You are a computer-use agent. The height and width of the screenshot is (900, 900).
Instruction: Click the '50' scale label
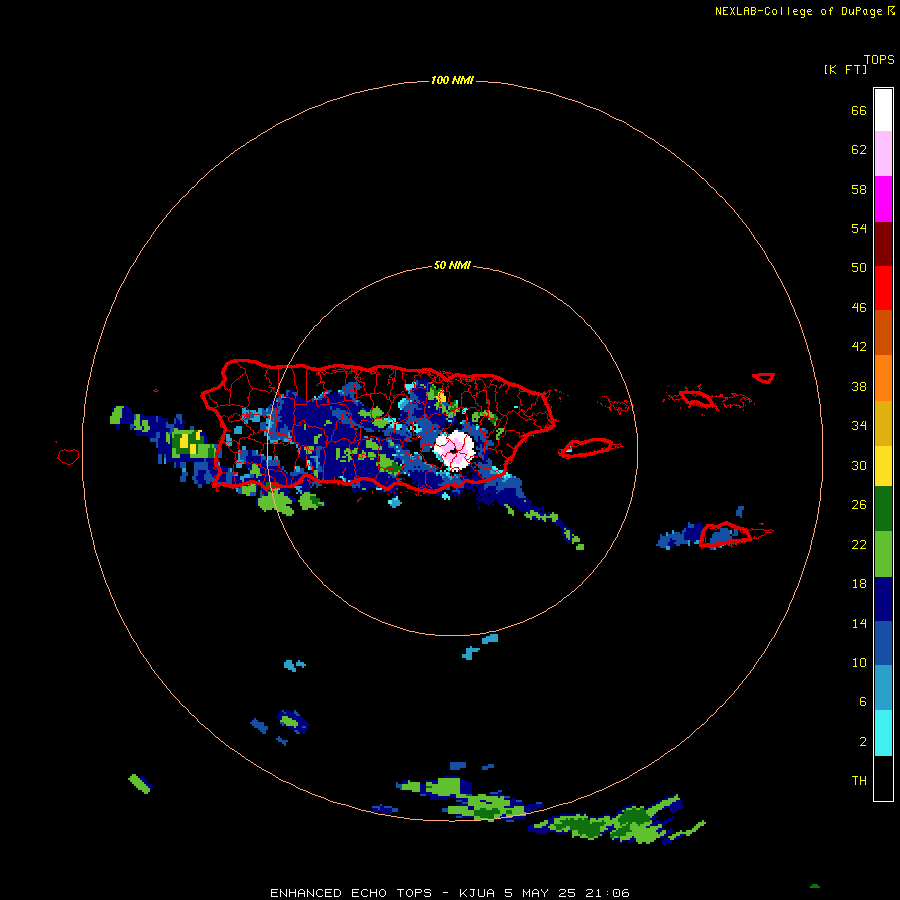pos(859,268)
